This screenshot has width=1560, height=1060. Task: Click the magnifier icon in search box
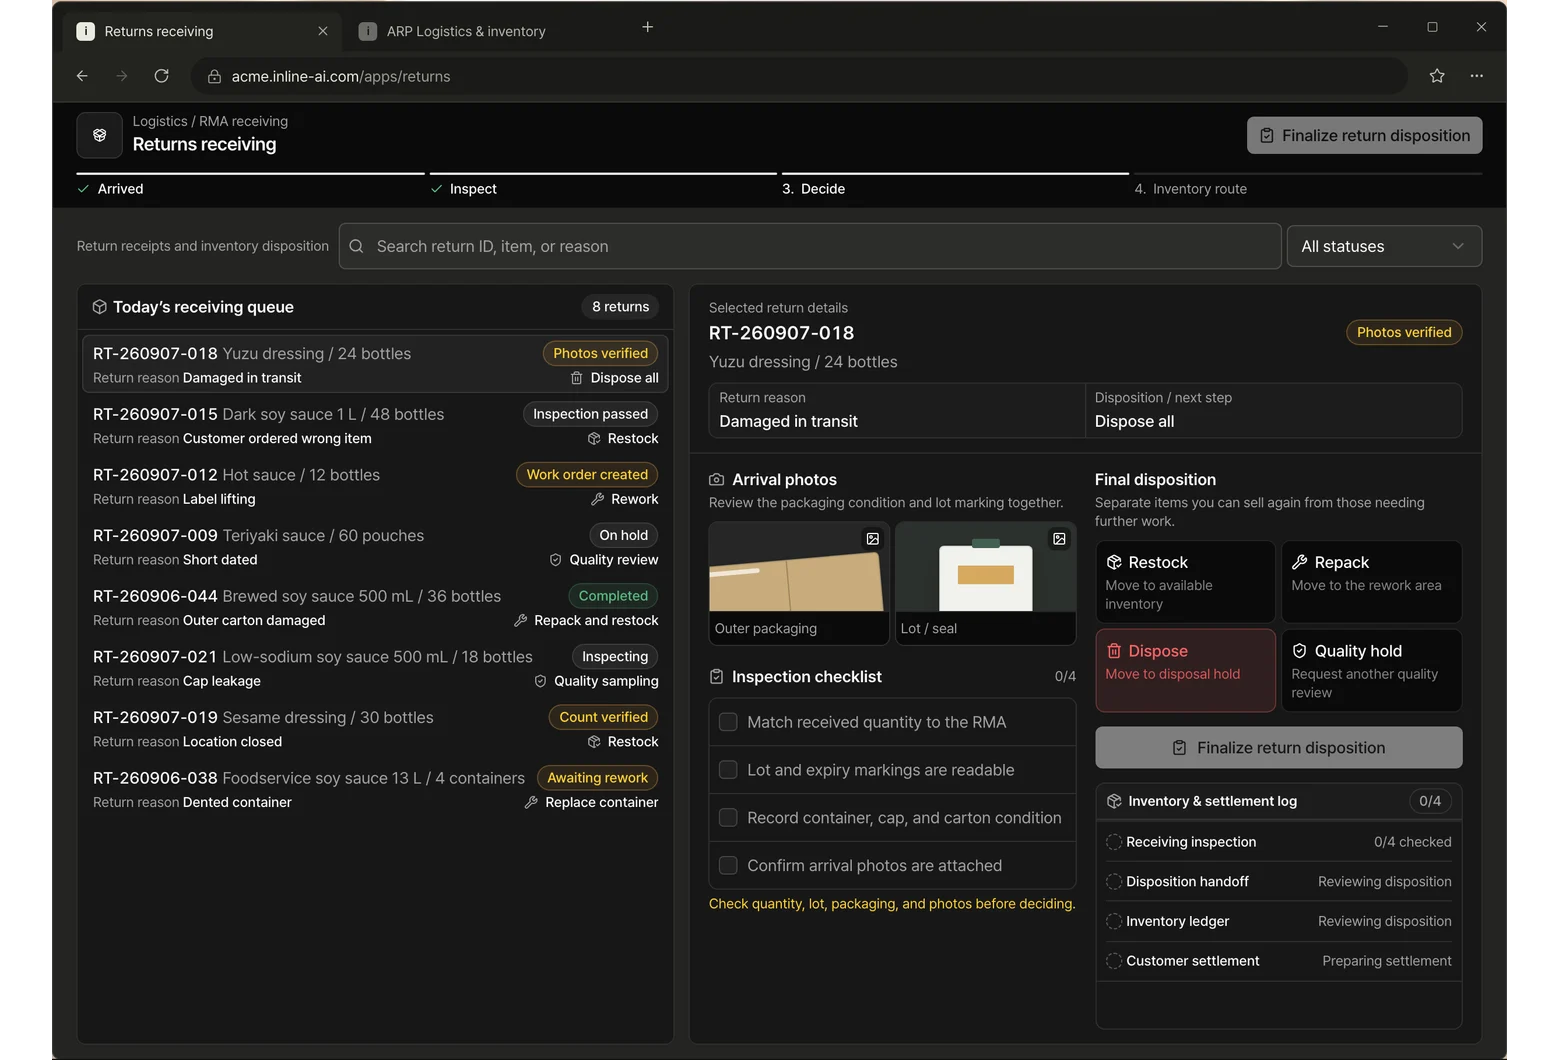point(357,246)
